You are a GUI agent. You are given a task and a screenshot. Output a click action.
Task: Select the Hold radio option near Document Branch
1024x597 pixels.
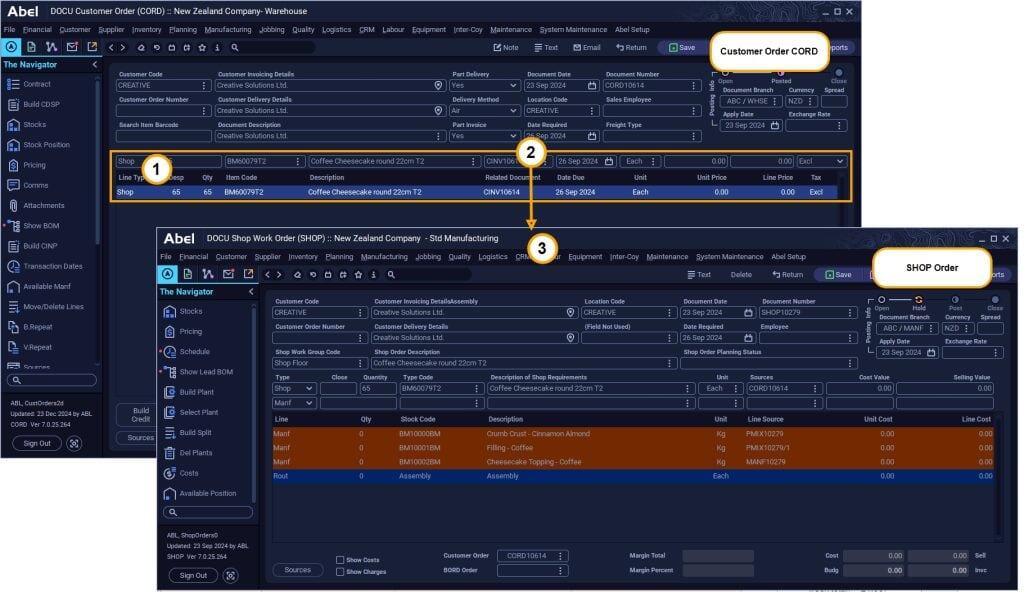coord(918,300)
